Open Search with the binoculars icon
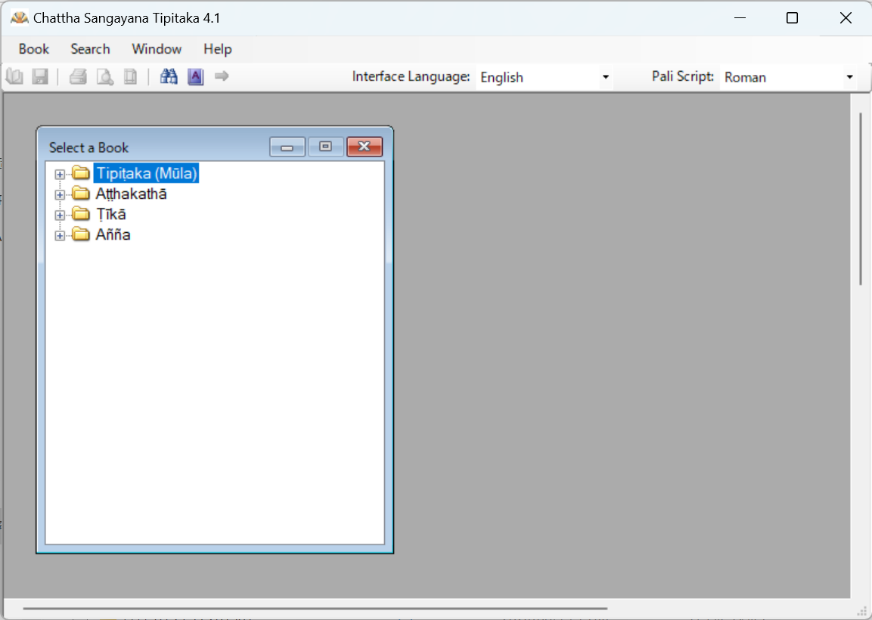 pos(169,77)
